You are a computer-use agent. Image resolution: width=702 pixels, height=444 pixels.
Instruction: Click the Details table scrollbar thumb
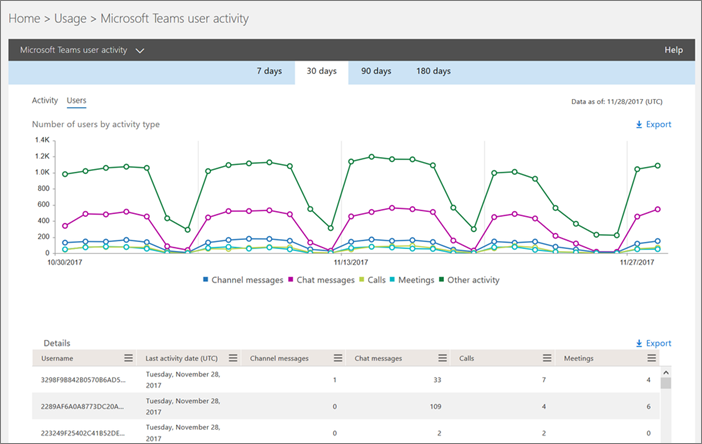666,383
